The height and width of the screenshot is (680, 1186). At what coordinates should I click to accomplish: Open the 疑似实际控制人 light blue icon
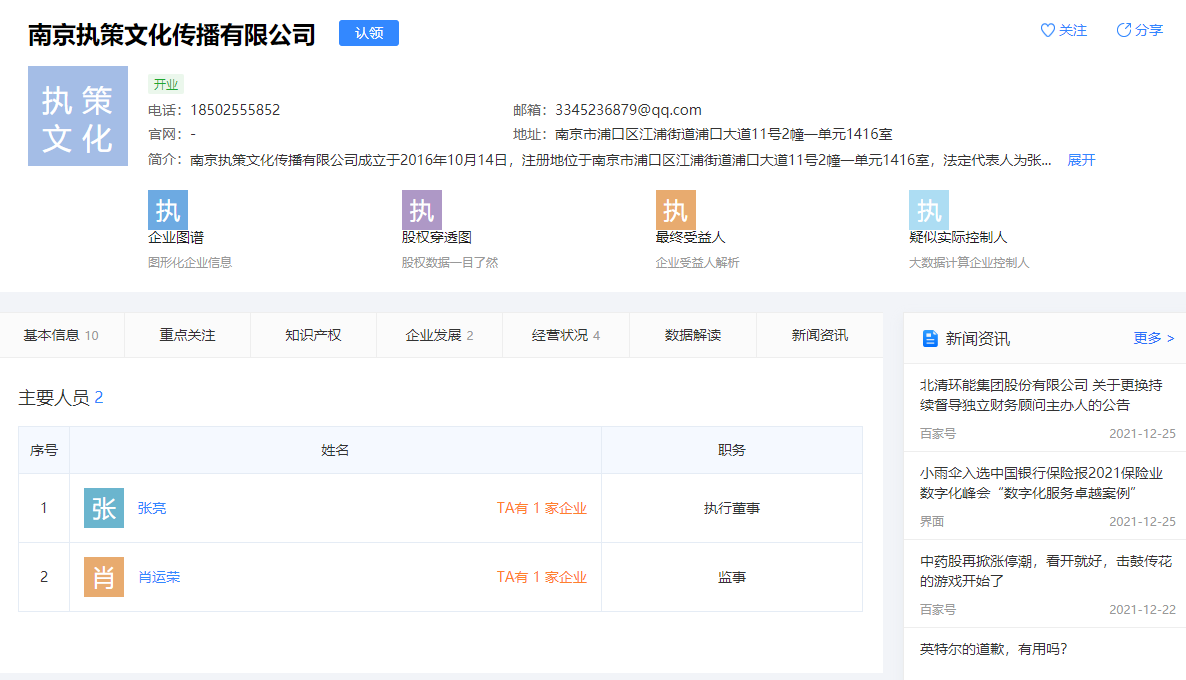point(929,210)
